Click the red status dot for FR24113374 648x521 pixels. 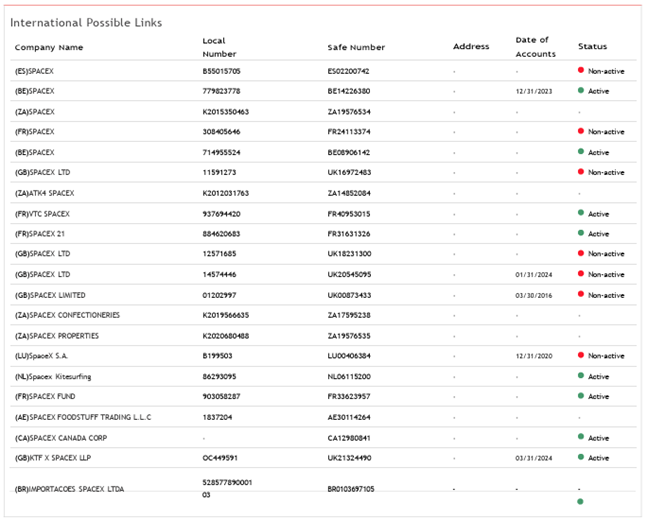coord(581,131)
